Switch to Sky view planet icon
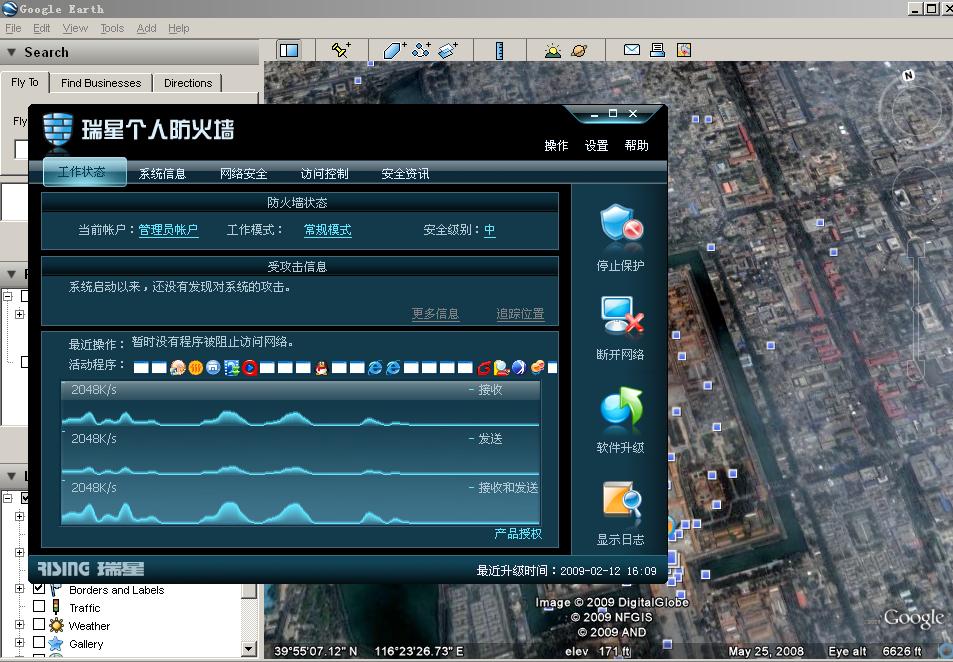The image size is (953, 662). 579,50
